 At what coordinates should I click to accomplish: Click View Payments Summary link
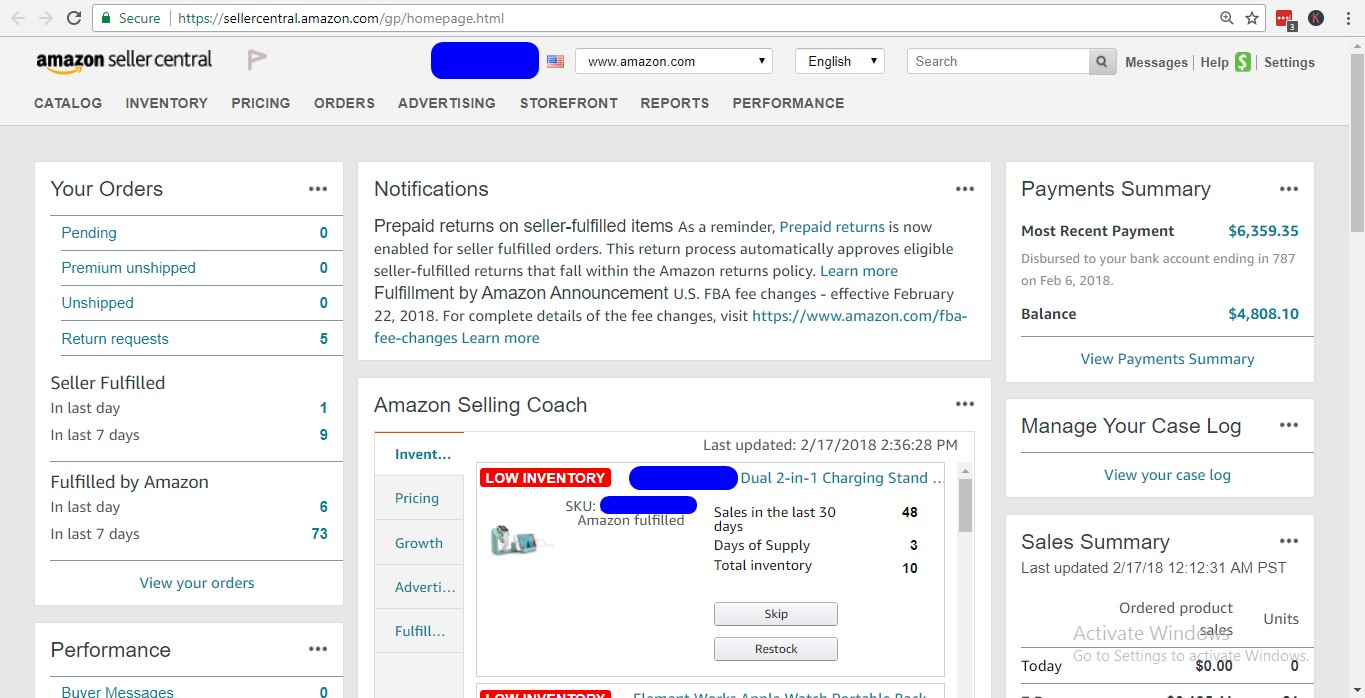click(1167, 359)
